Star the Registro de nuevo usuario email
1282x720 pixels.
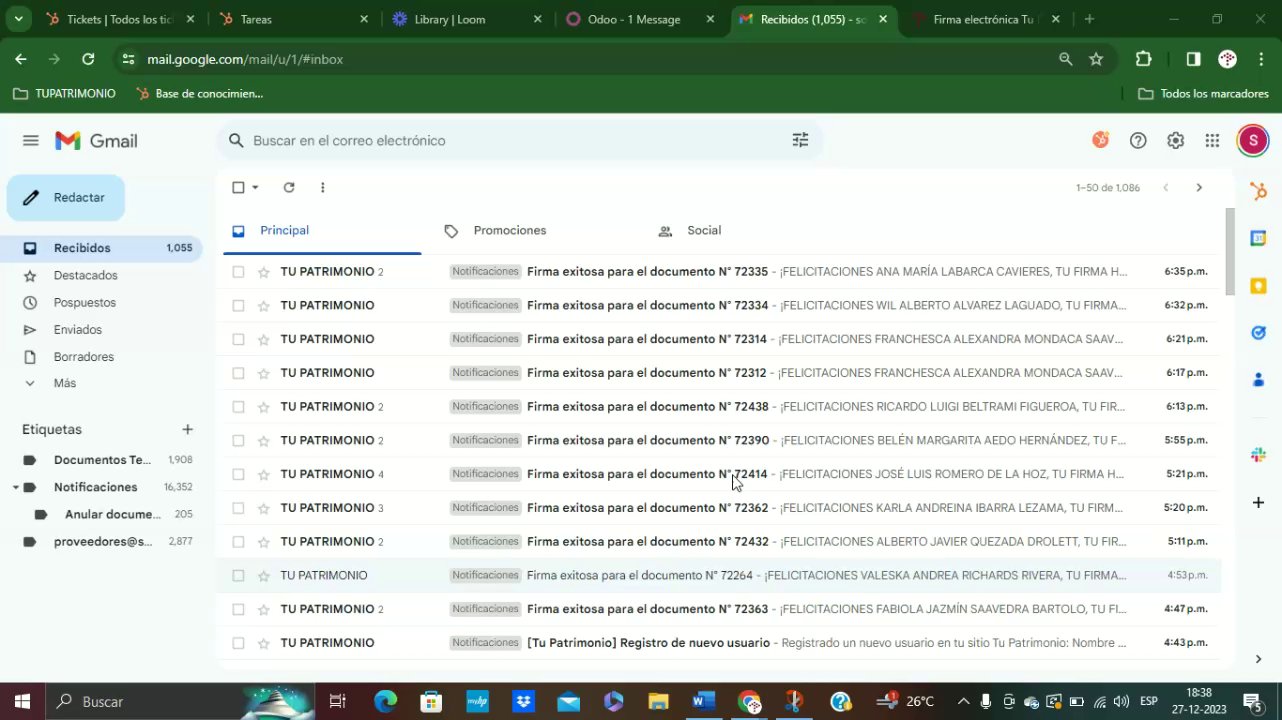264,643
